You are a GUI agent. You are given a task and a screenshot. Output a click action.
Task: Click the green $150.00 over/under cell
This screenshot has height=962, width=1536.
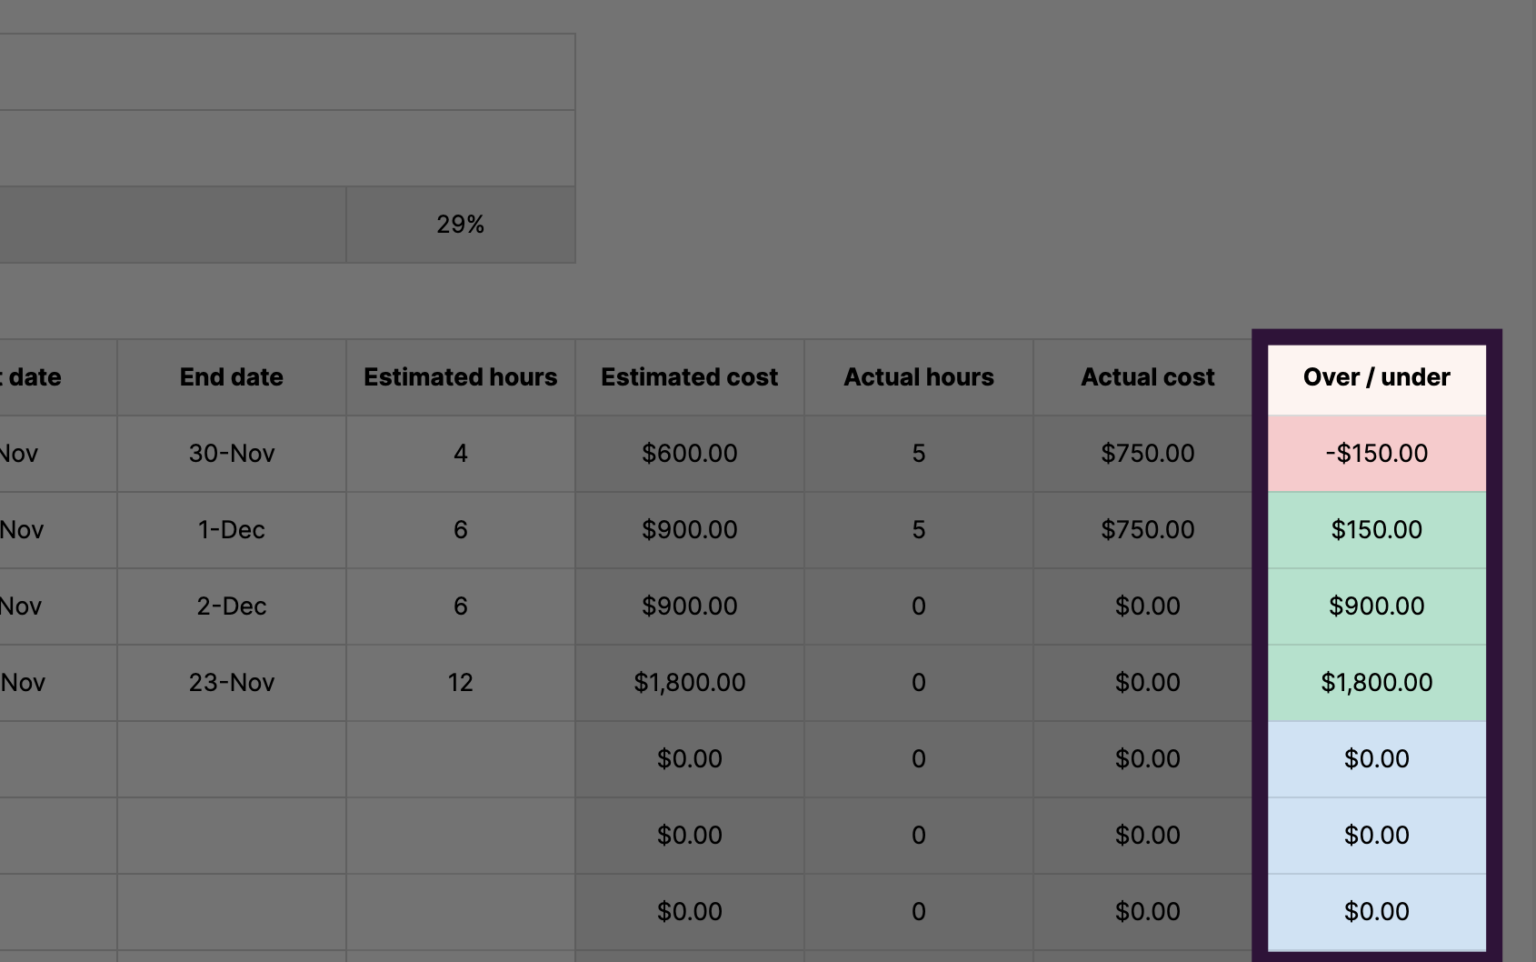(1377, 529)
